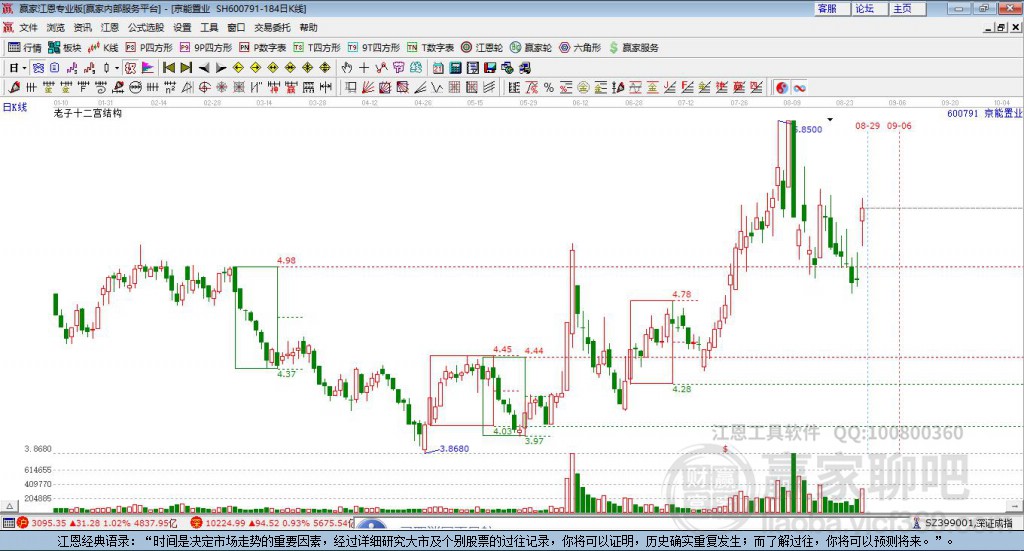This screenshot has width=1024, height=551.
Task: Click the 09-06 date marker label
Action: [899, 126]
